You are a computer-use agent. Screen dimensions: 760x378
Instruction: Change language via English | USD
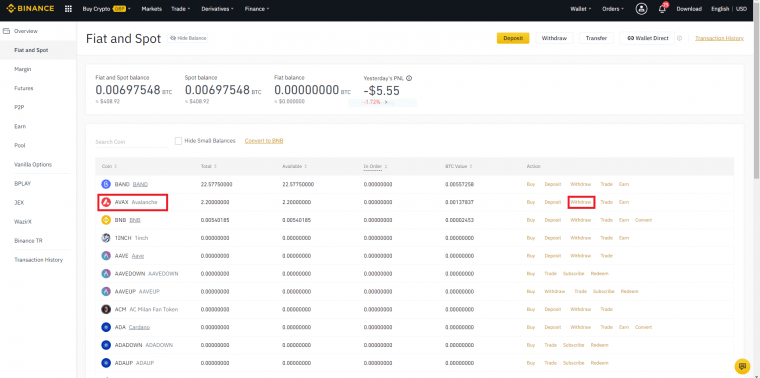coord(729,9)
